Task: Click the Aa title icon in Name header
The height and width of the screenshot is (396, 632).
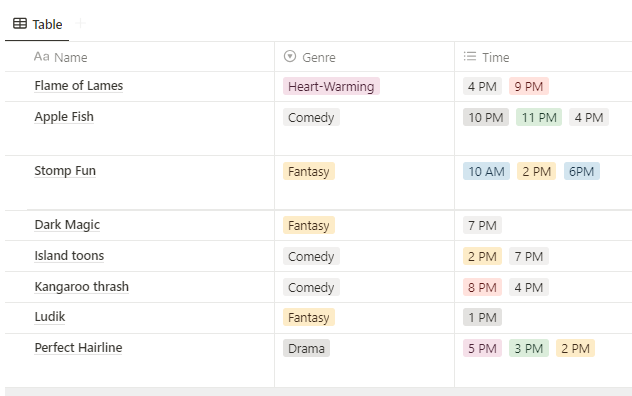Action: click(42, 57)
